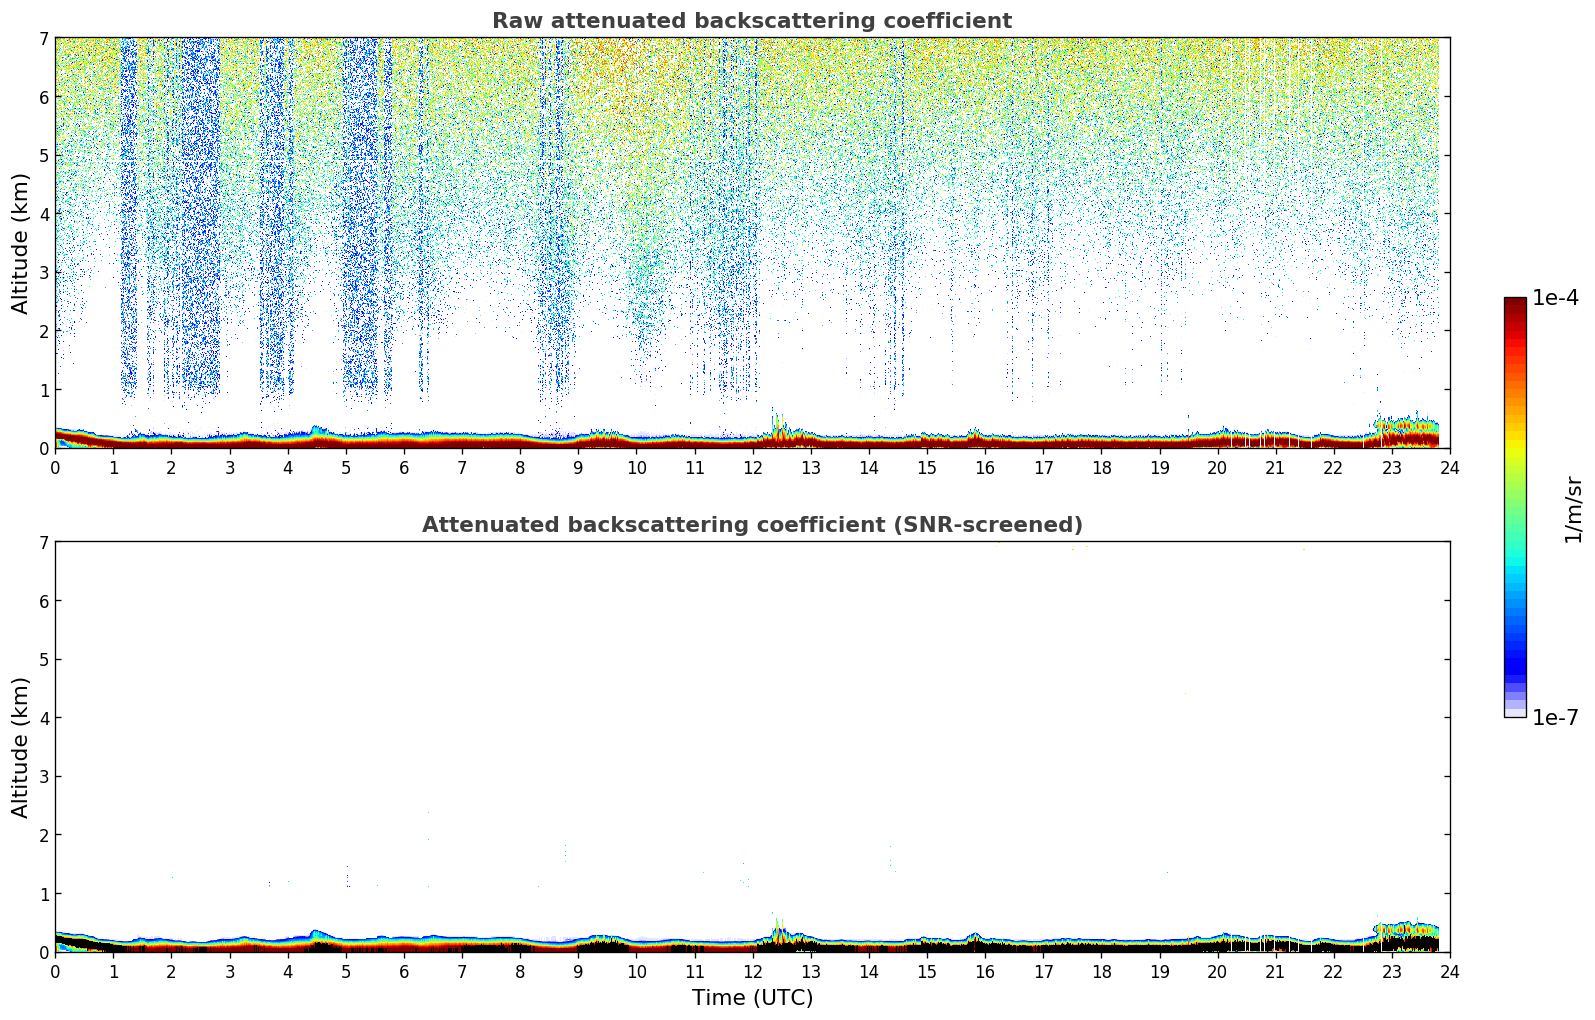Click the colorbar '1e-7' minimum label
Viewport: 1595px width, 1020px height.
[x=1555, y=718]
